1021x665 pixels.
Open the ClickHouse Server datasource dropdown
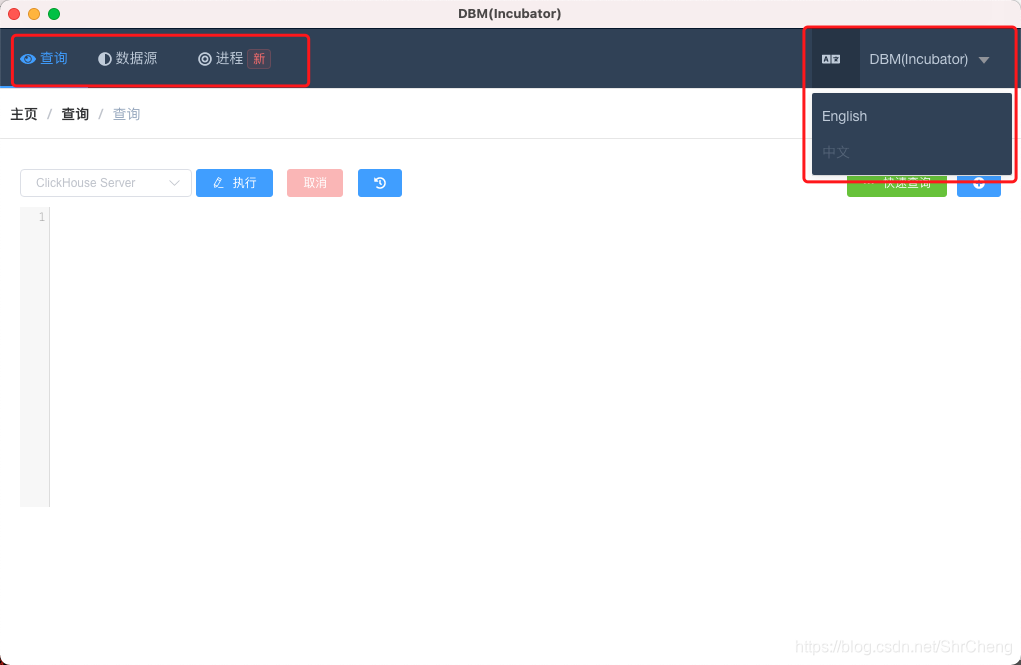pos(105,183)
